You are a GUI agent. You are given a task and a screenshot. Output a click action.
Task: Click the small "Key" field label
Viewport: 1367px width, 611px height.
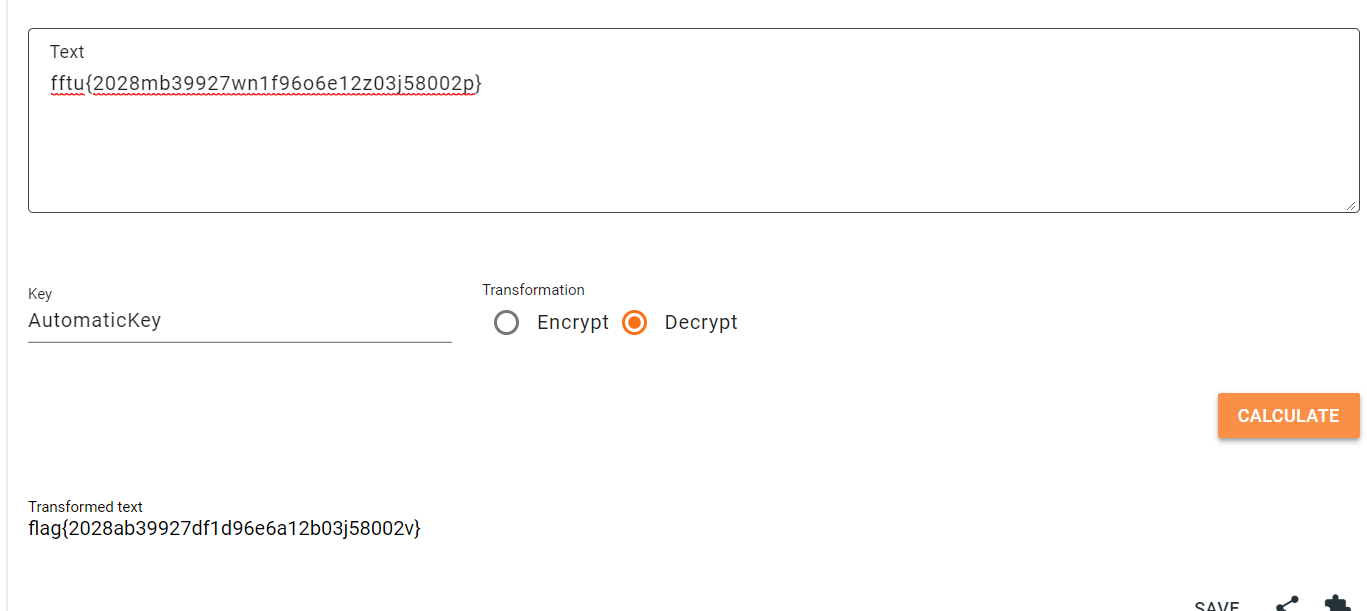(40, 294)
